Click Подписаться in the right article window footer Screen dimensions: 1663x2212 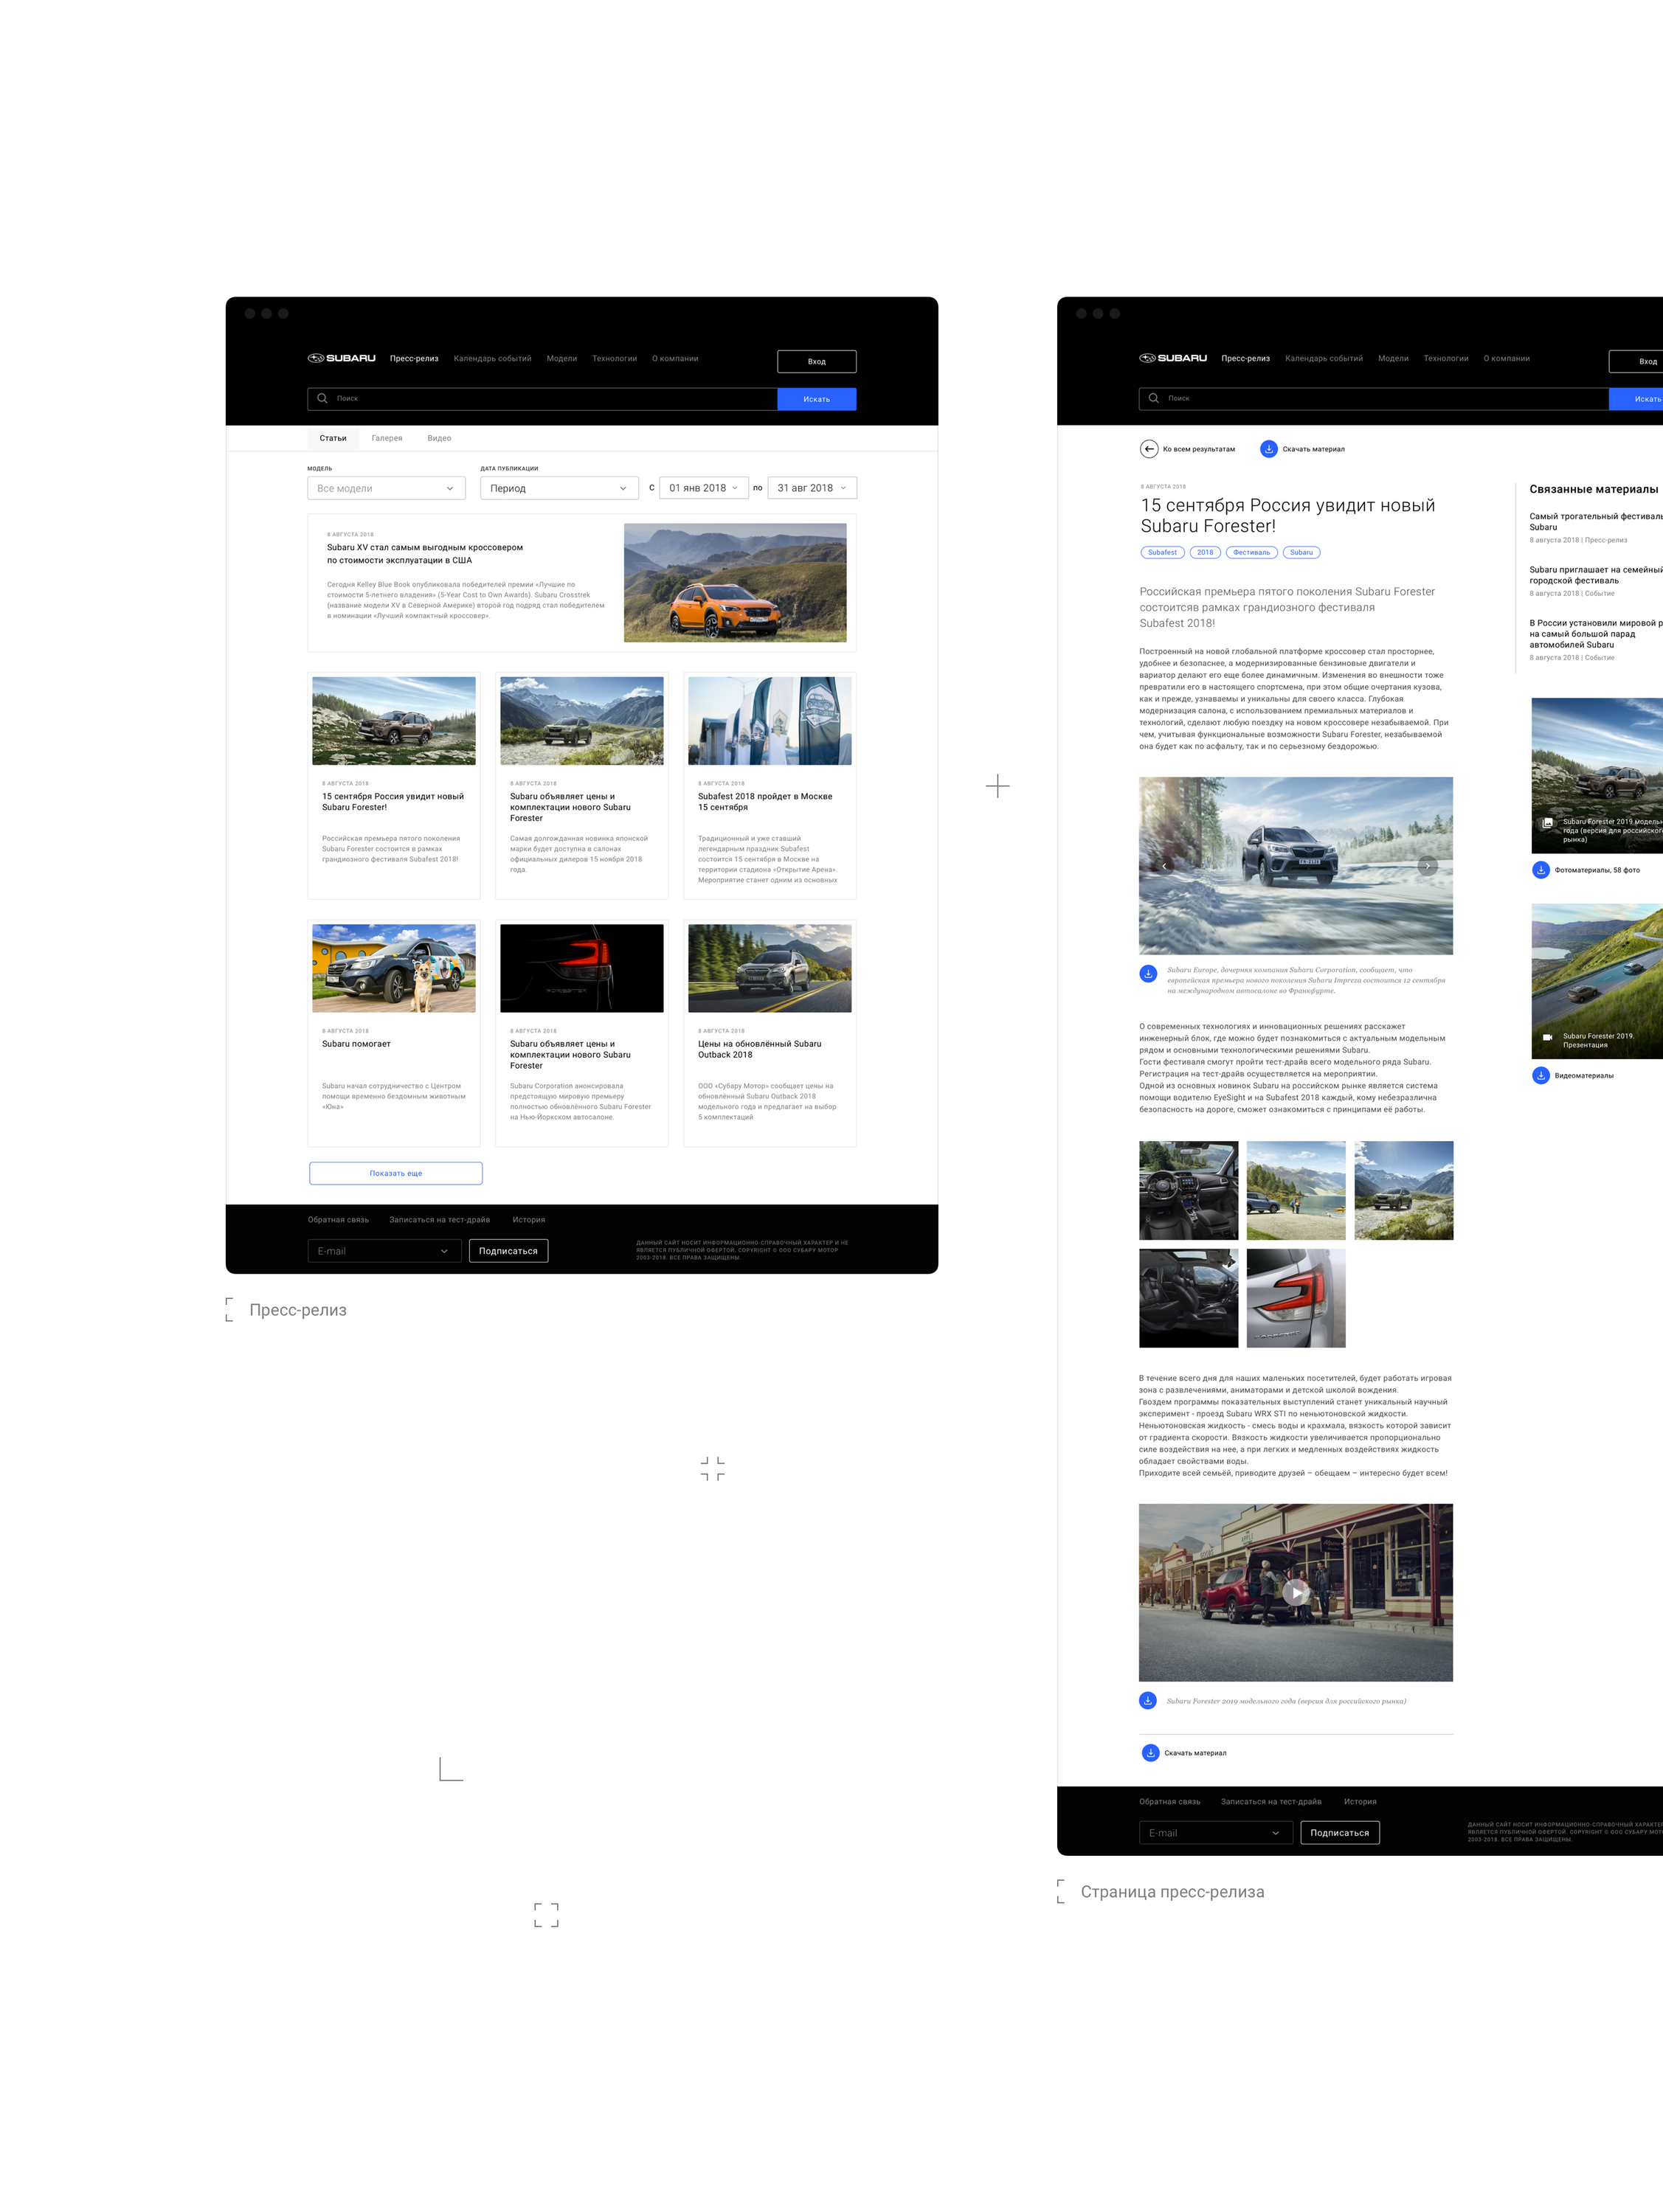(1340, 1833)
